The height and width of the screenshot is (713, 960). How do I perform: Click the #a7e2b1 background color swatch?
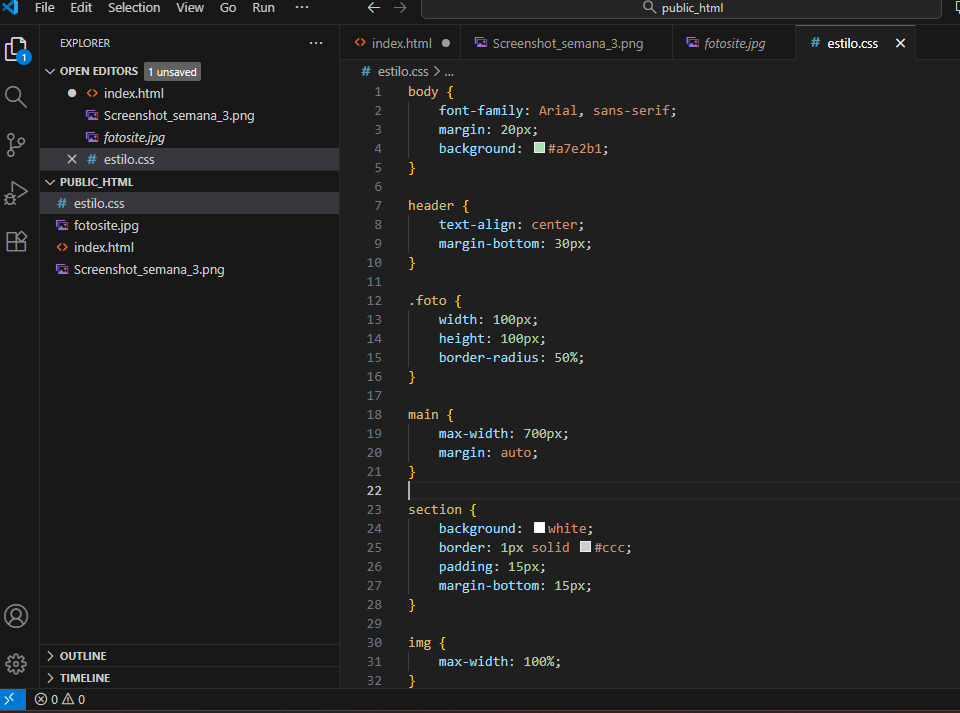(x=539, y=148)
